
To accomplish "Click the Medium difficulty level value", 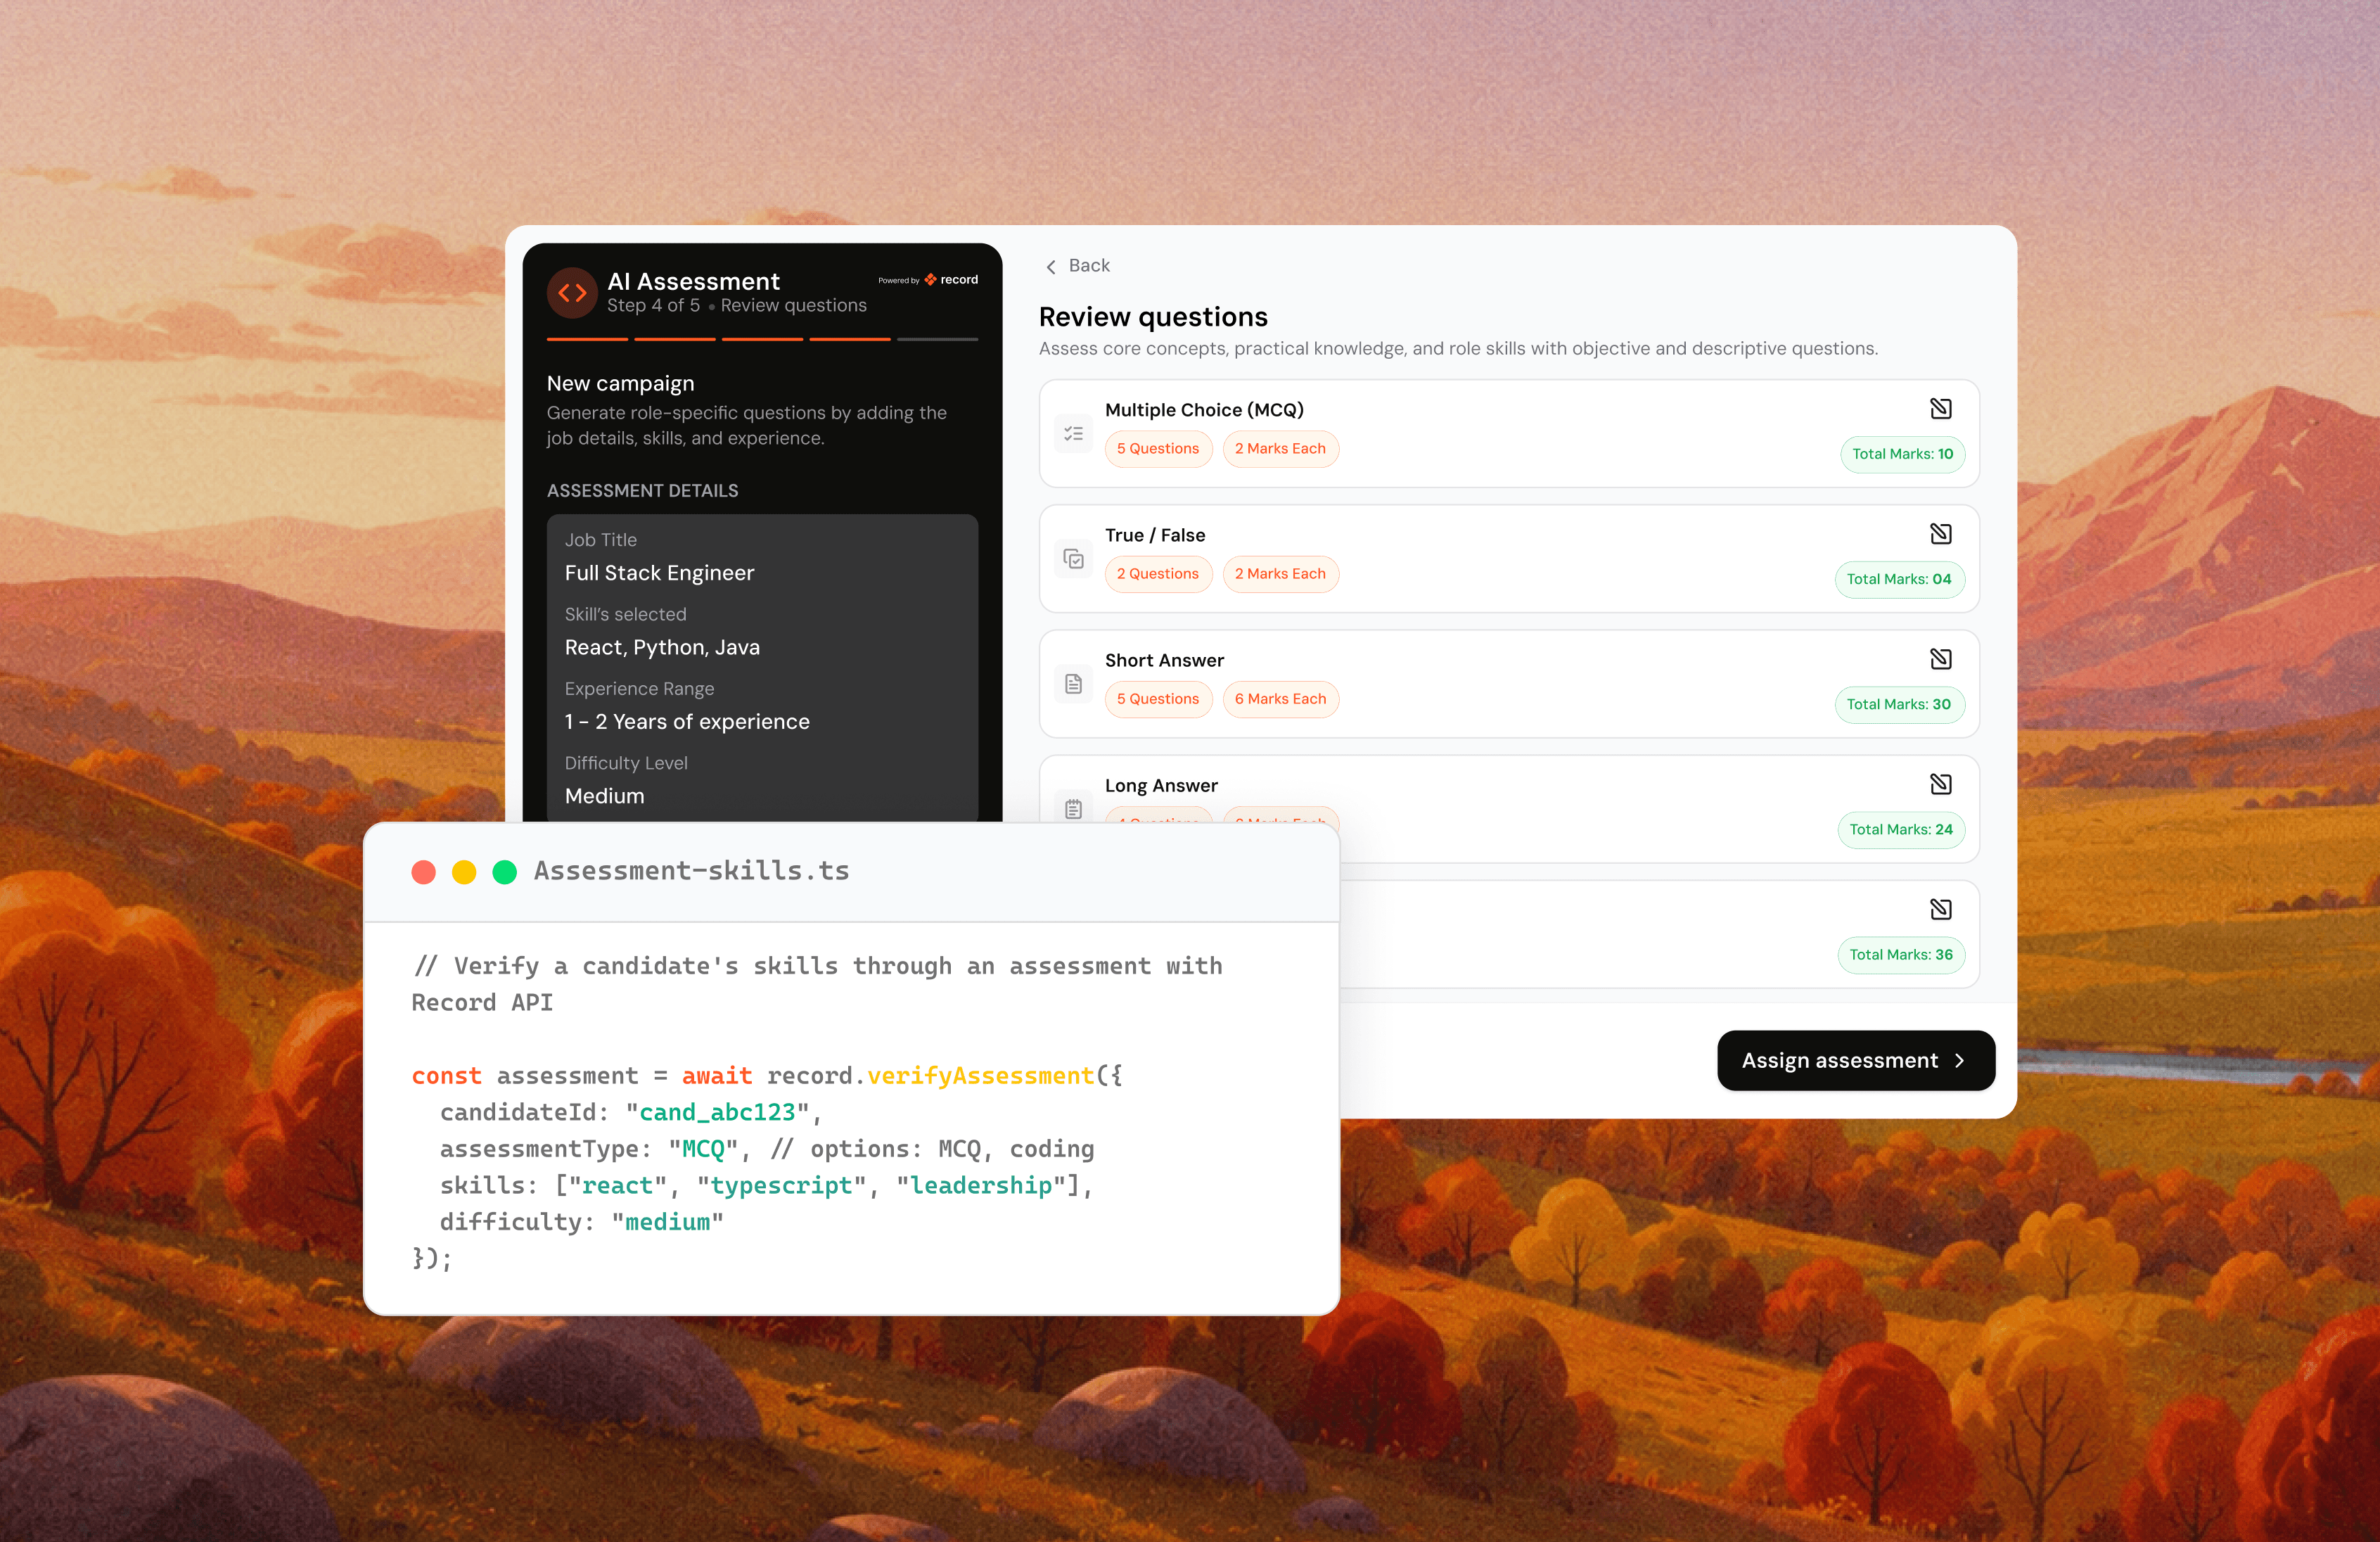I will pyautogui.click(x=604, y=796).
